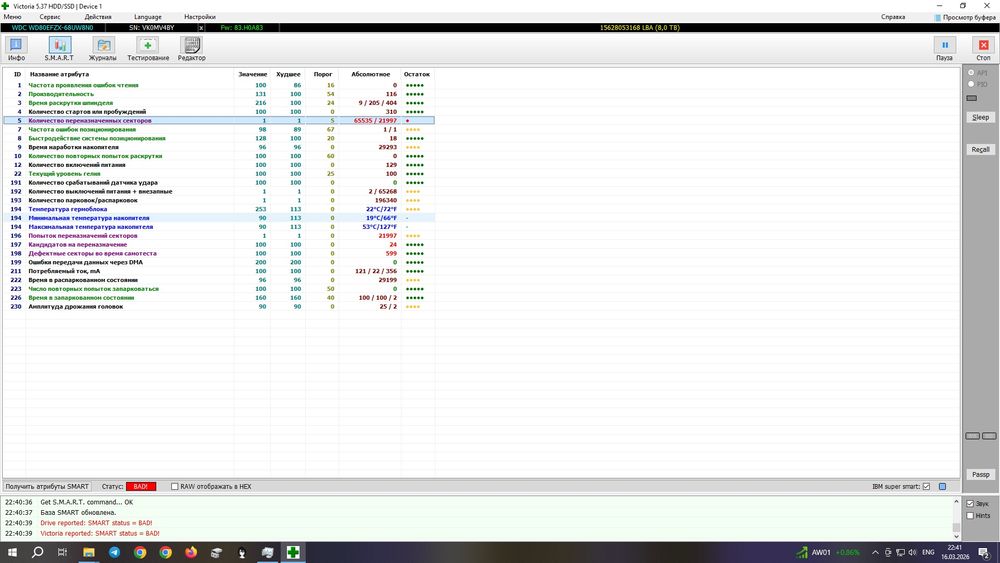This screenshot has width=1000, height=563.
Task: Click the small x next to serial number
Action: point(202,28)
